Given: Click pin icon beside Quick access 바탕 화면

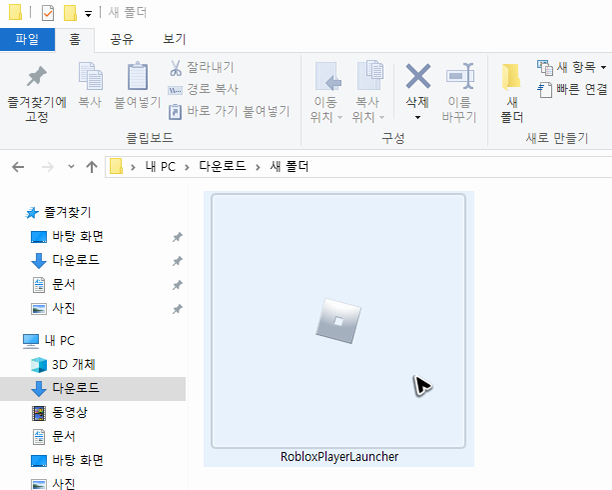Looking at the screenshot, I should [x=177, y=237].
